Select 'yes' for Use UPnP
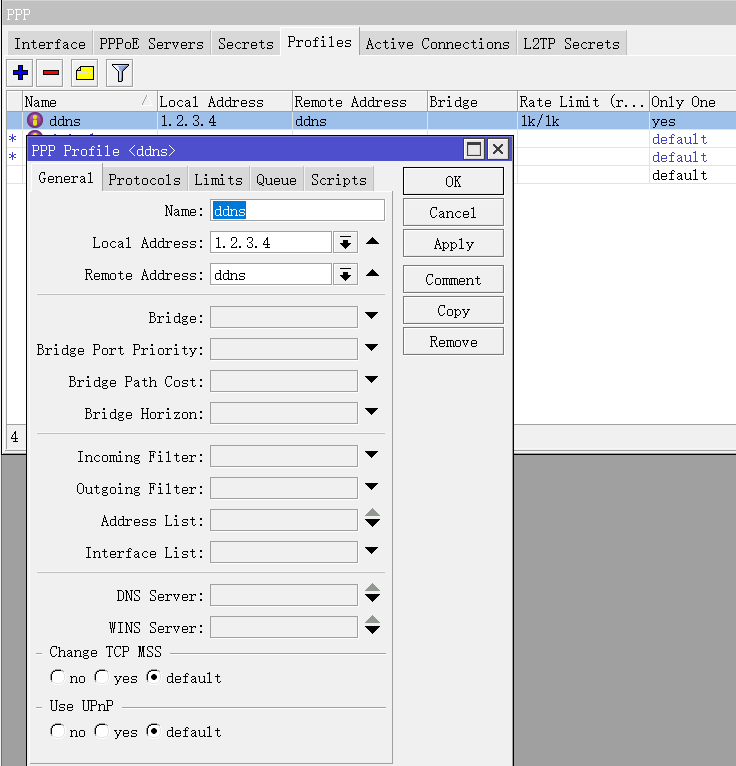This screenshot has height=766, width=736. pyautogui.click(x=102, y=731)
